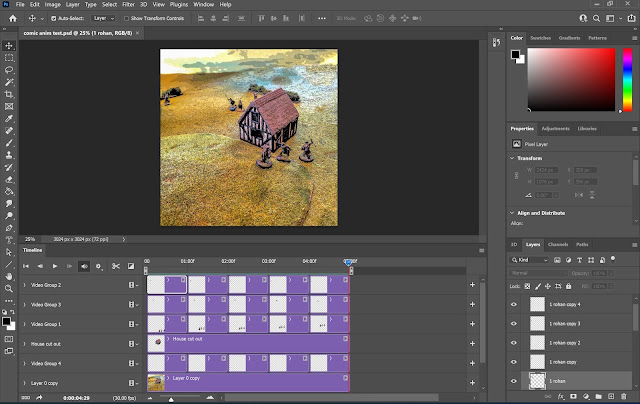The height and width of the screenshot is (404, 640).
Task: Mute timeline audio playback
Action: [84, 266]
